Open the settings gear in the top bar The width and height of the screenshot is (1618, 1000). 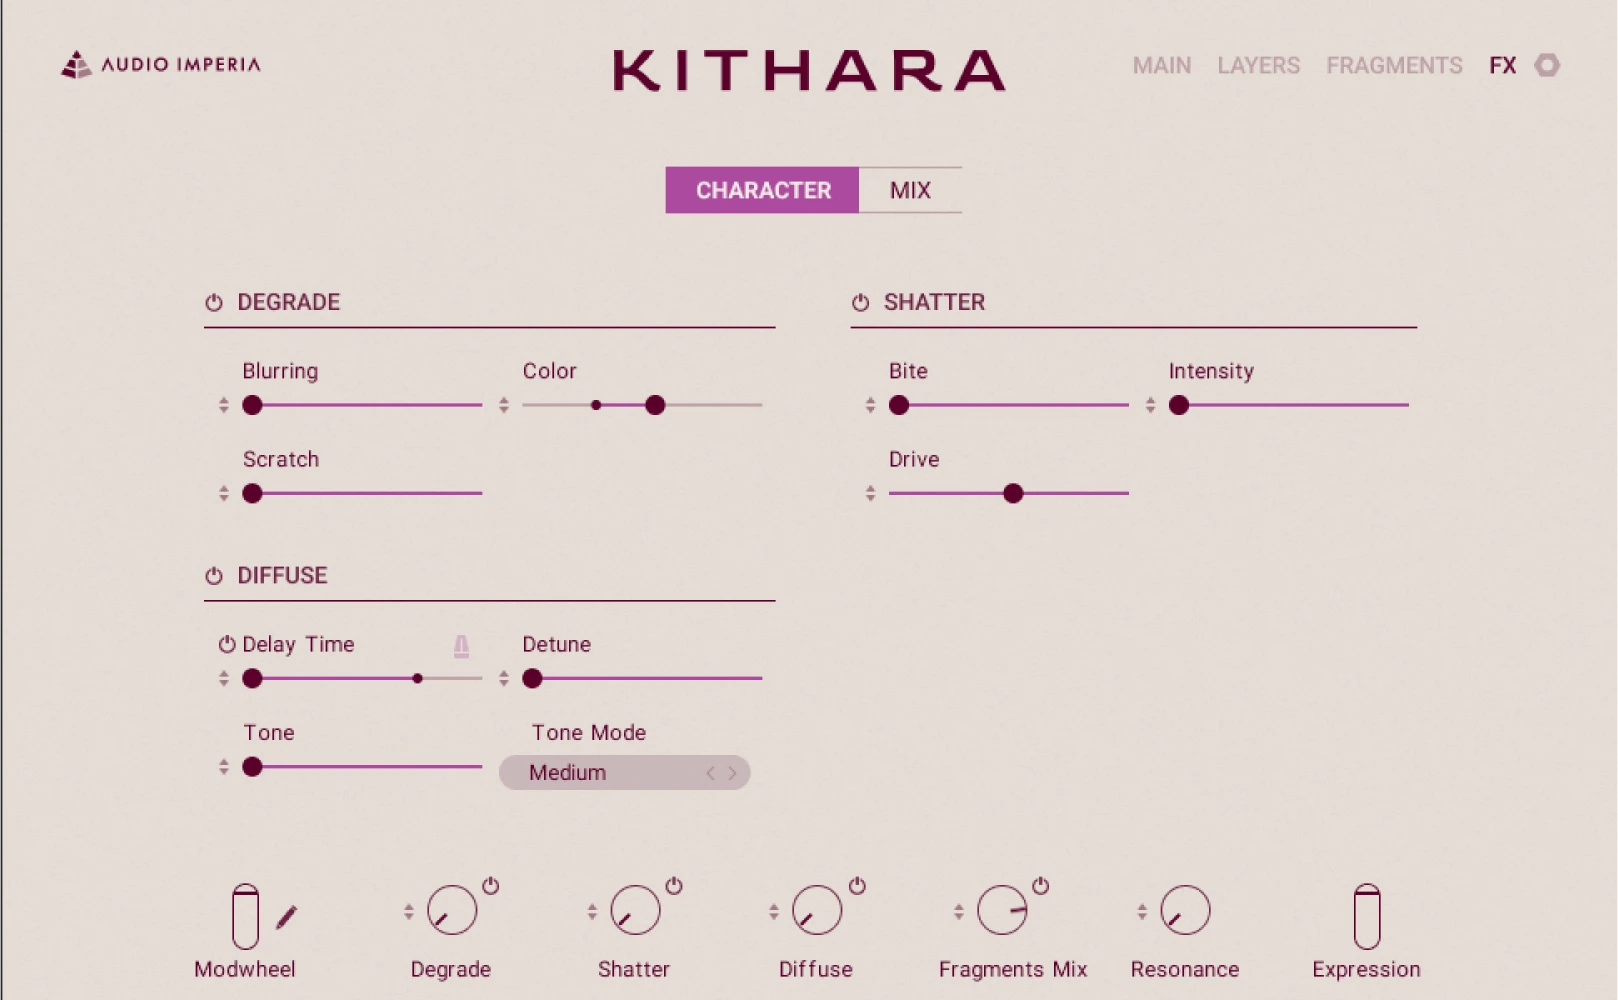[x=1548, y=65]
